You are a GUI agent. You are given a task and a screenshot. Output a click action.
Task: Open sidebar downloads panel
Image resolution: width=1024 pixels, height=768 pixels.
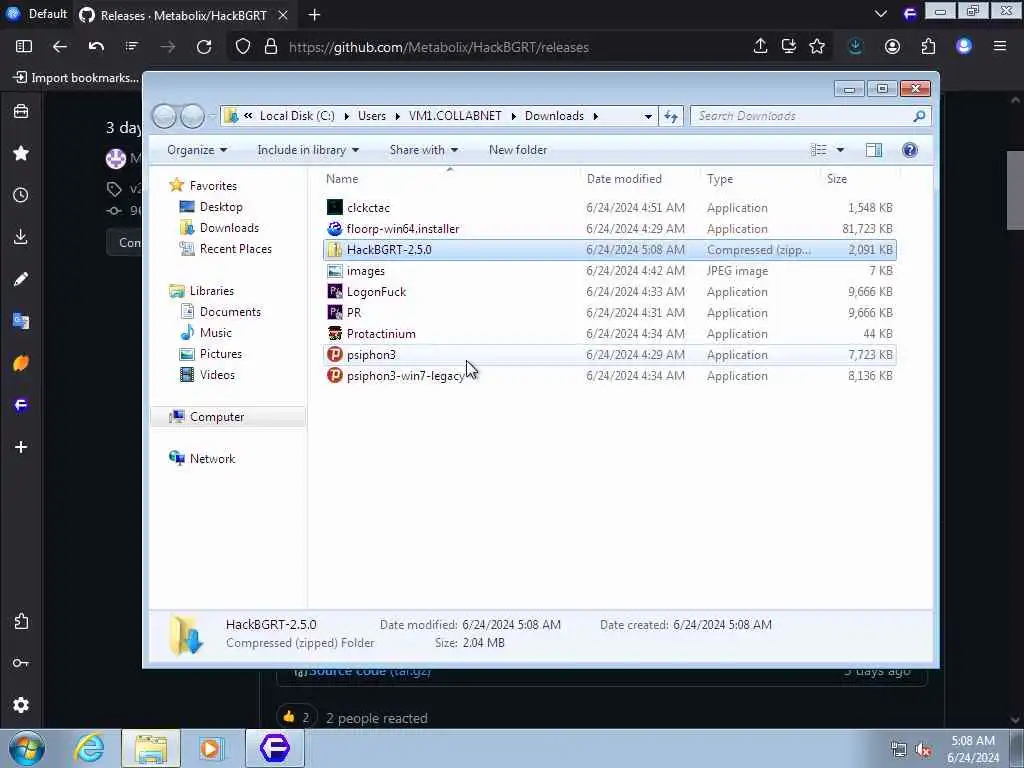(21, 237)
